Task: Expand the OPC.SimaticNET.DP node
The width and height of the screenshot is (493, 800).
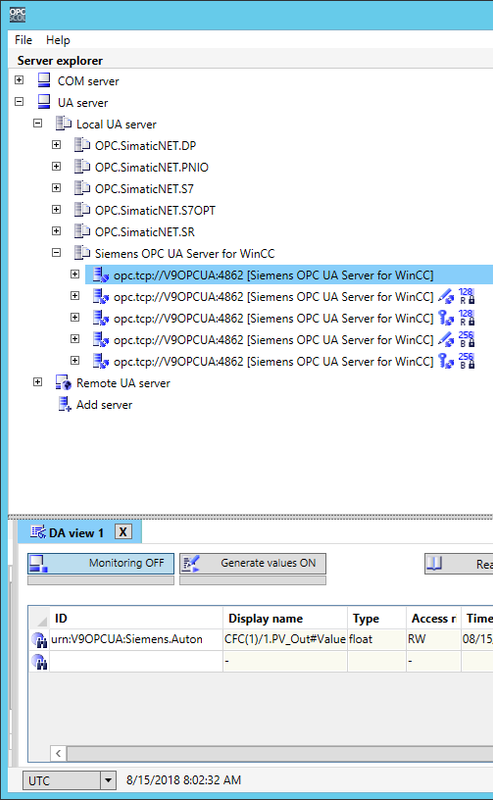Action: (x=57, y=145)
